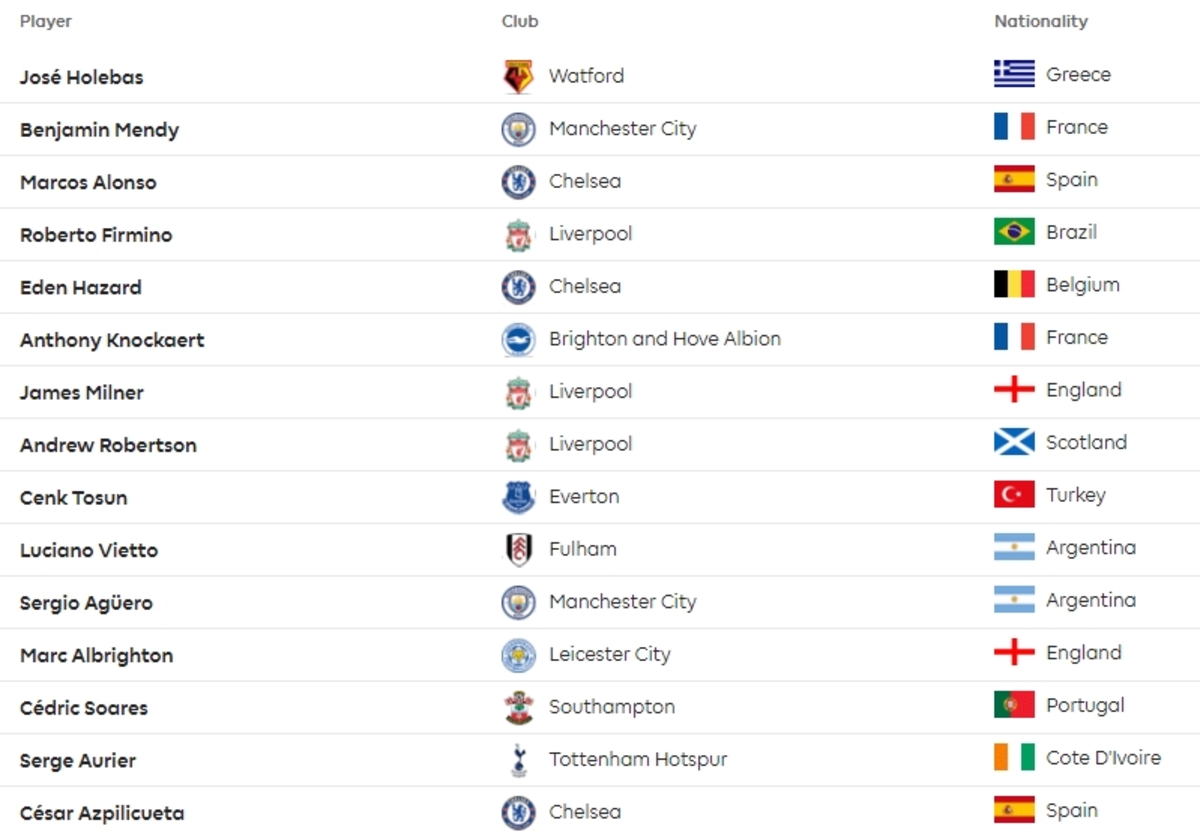Open José Holebas player profile
This screenshot has height=838, width=1200.
pyautogui.click(x=82, y=77)
